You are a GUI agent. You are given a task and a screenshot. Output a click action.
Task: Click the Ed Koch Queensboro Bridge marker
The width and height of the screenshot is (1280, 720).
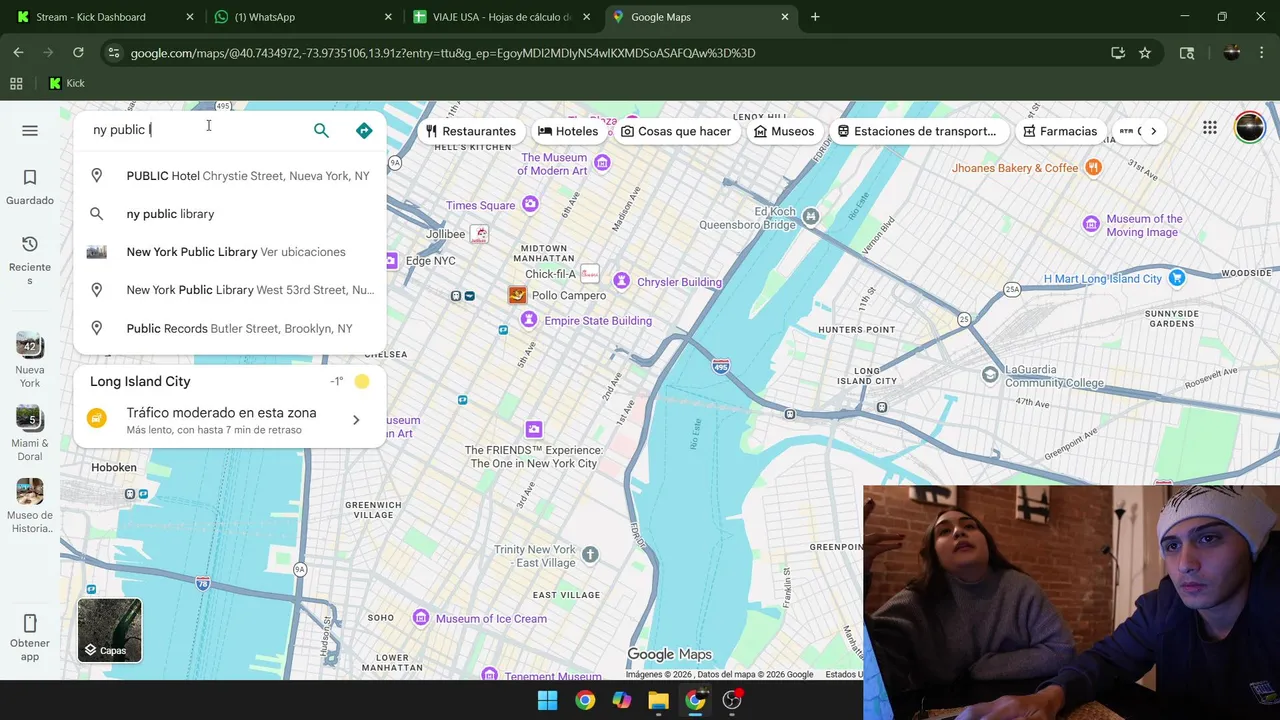click(811, 216)
